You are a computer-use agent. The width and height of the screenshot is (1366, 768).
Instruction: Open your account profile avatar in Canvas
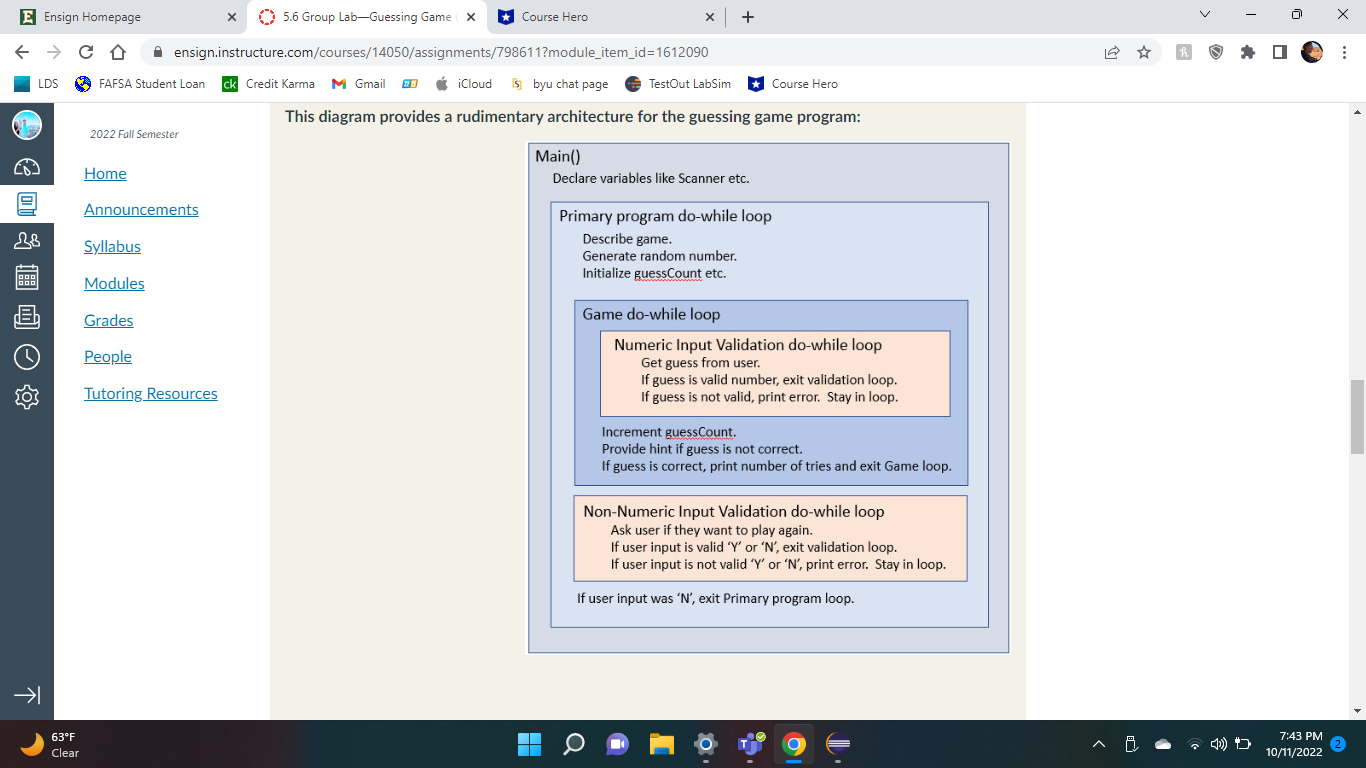[27, 126]
